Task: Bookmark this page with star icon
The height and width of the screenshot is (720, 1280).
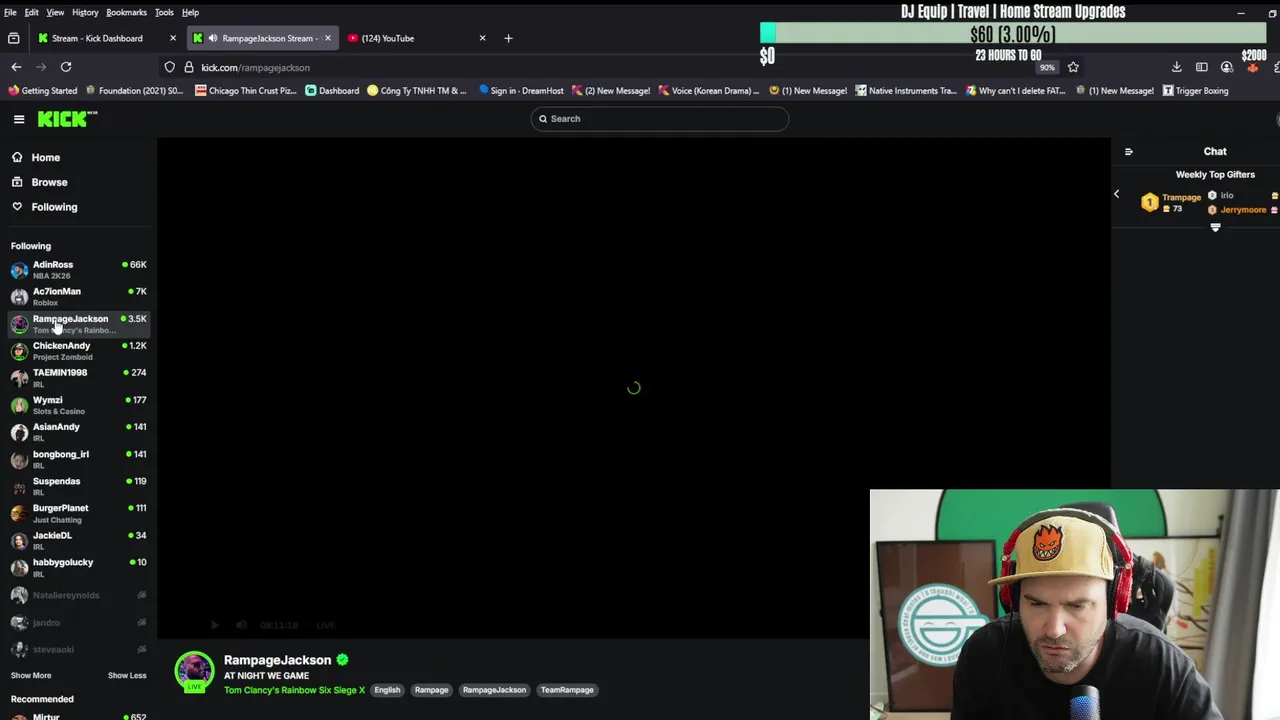Action: coord(1073,67)
